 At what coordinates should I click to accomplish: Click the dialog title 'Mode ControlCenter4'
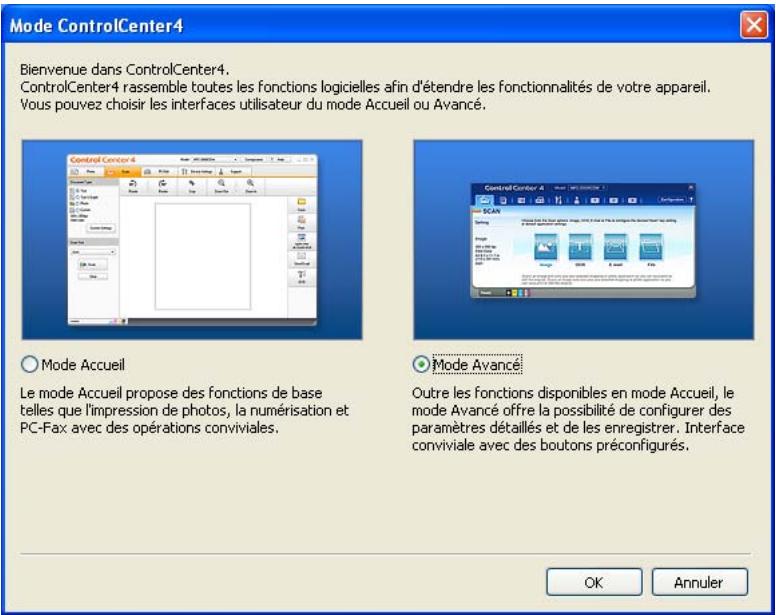tap(97, 25)
